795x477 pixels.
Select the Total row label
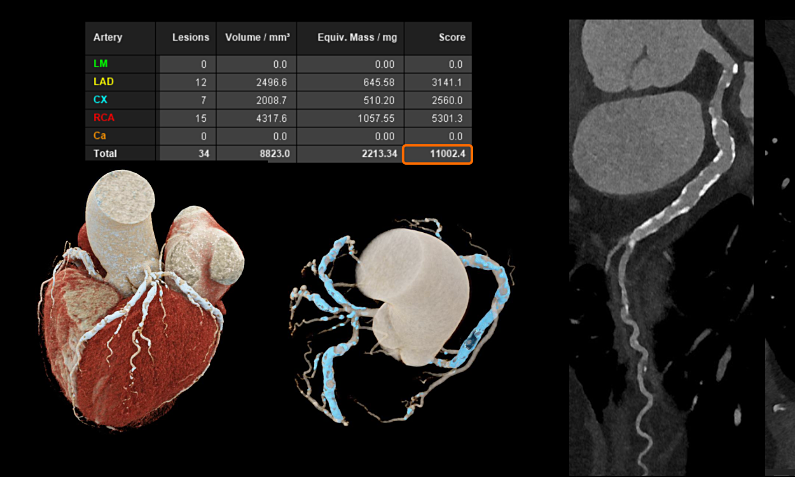105,153
